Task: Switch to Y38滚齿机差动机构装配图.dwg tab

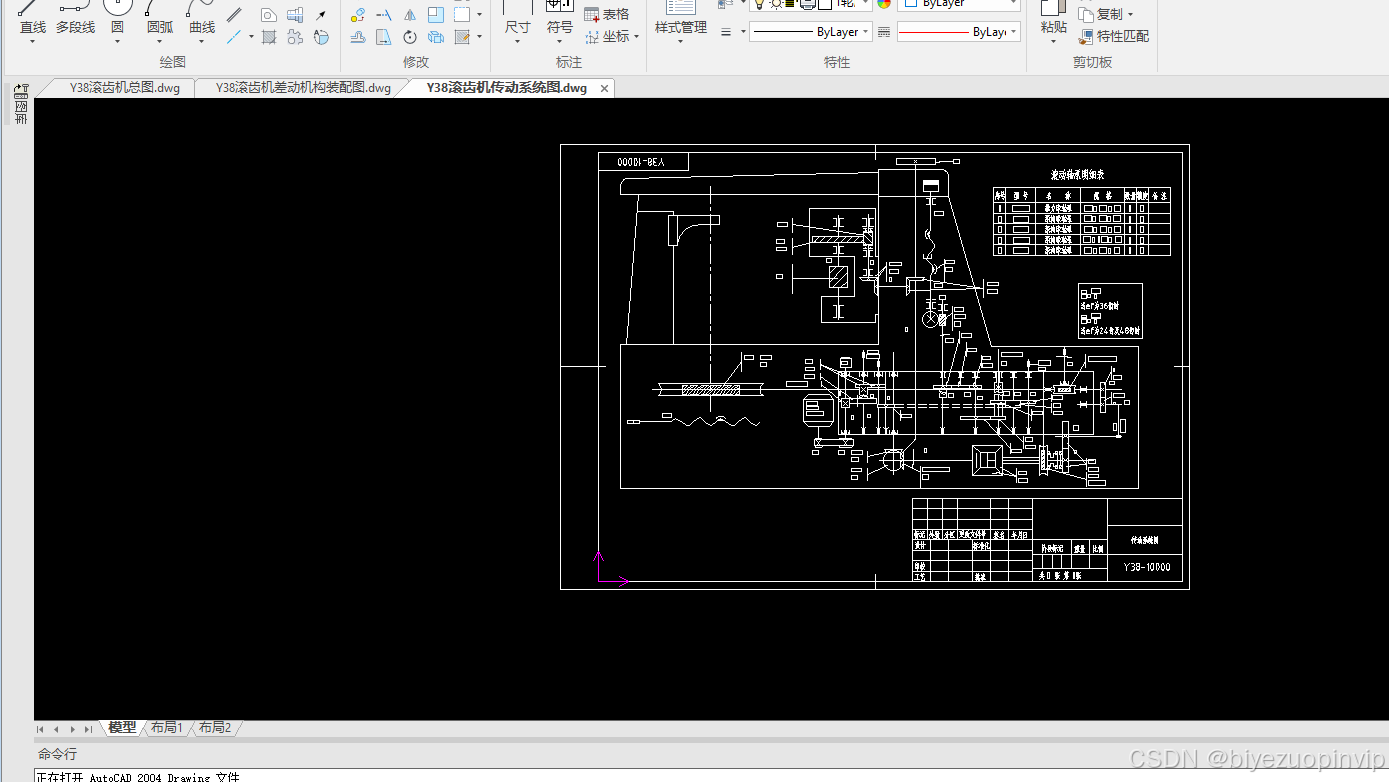Action: (x=303, y=88)
